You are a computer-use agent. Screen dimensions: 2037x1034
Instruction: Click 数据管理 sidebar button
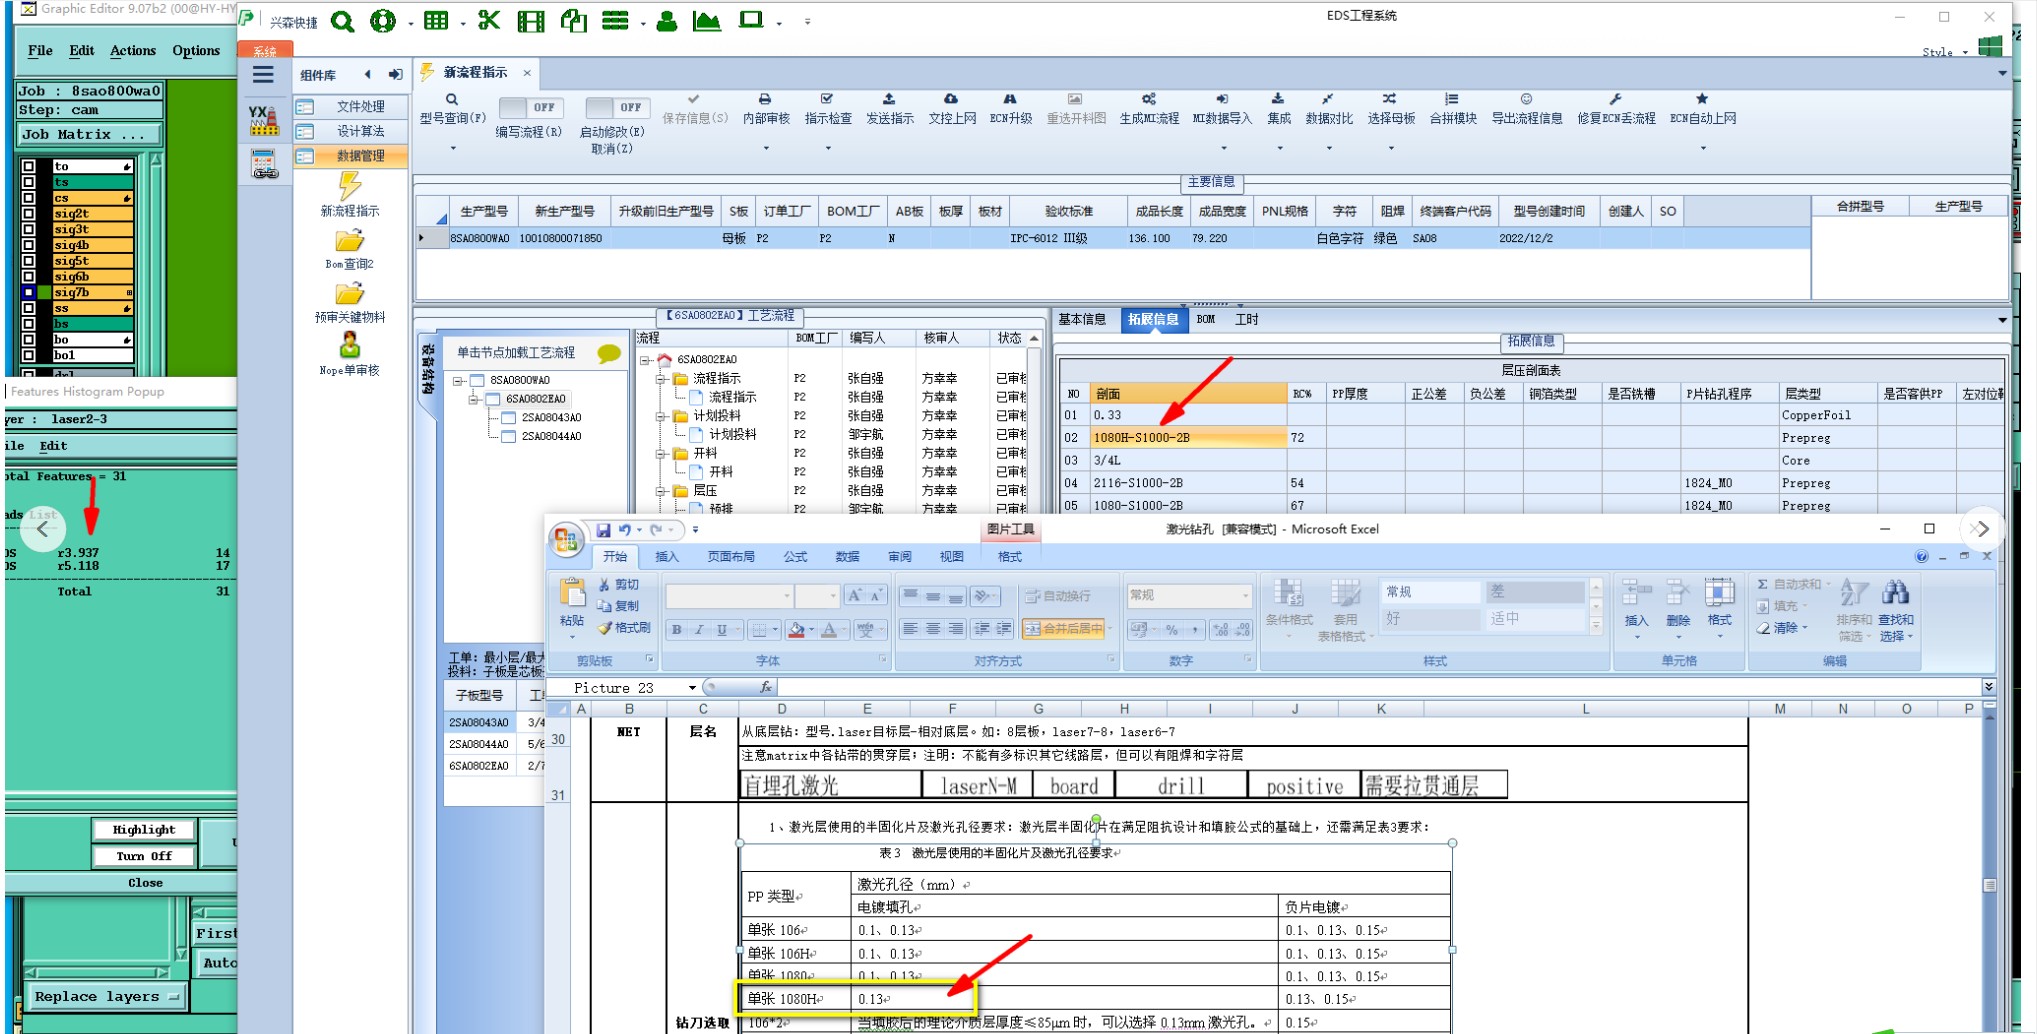click(350, 156)
